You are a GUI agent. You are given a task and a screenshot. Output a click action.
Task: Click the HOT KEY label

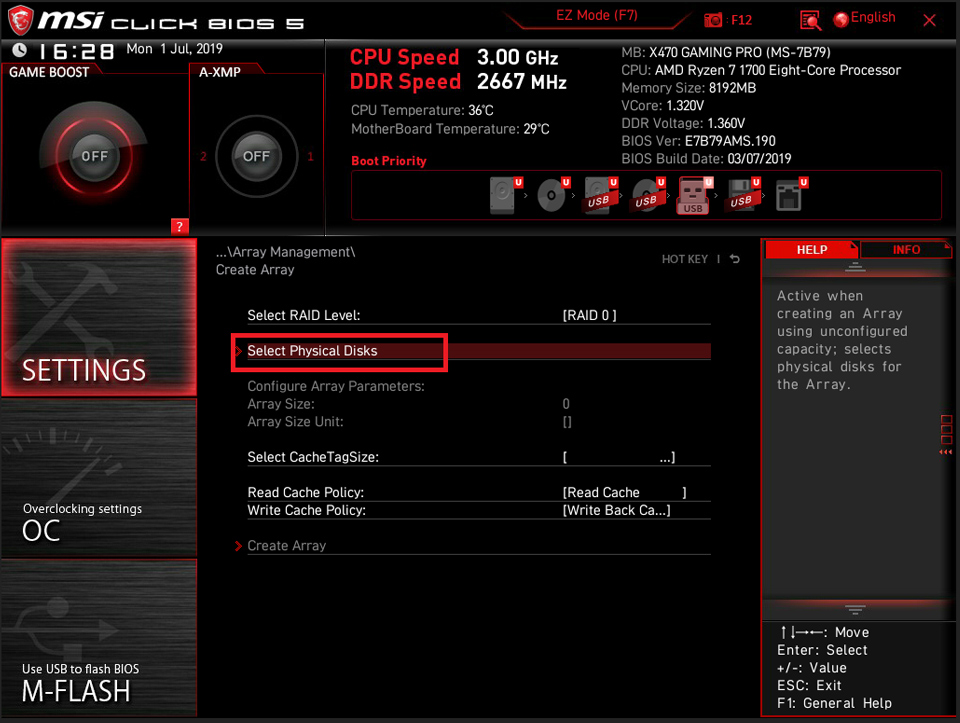pos(684,259)
